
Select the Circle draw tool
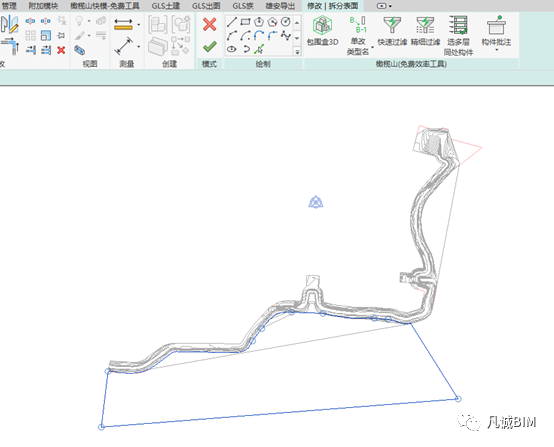point(285,22)
